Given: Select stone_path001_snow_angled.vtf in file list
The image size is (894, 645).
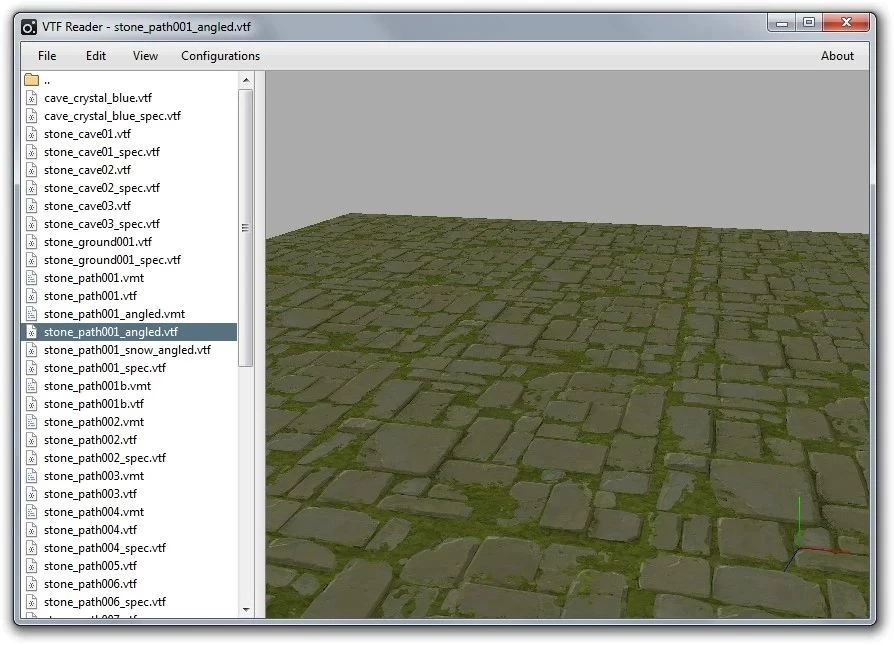Looking at the screenshot, I should (x=127, y=350).
